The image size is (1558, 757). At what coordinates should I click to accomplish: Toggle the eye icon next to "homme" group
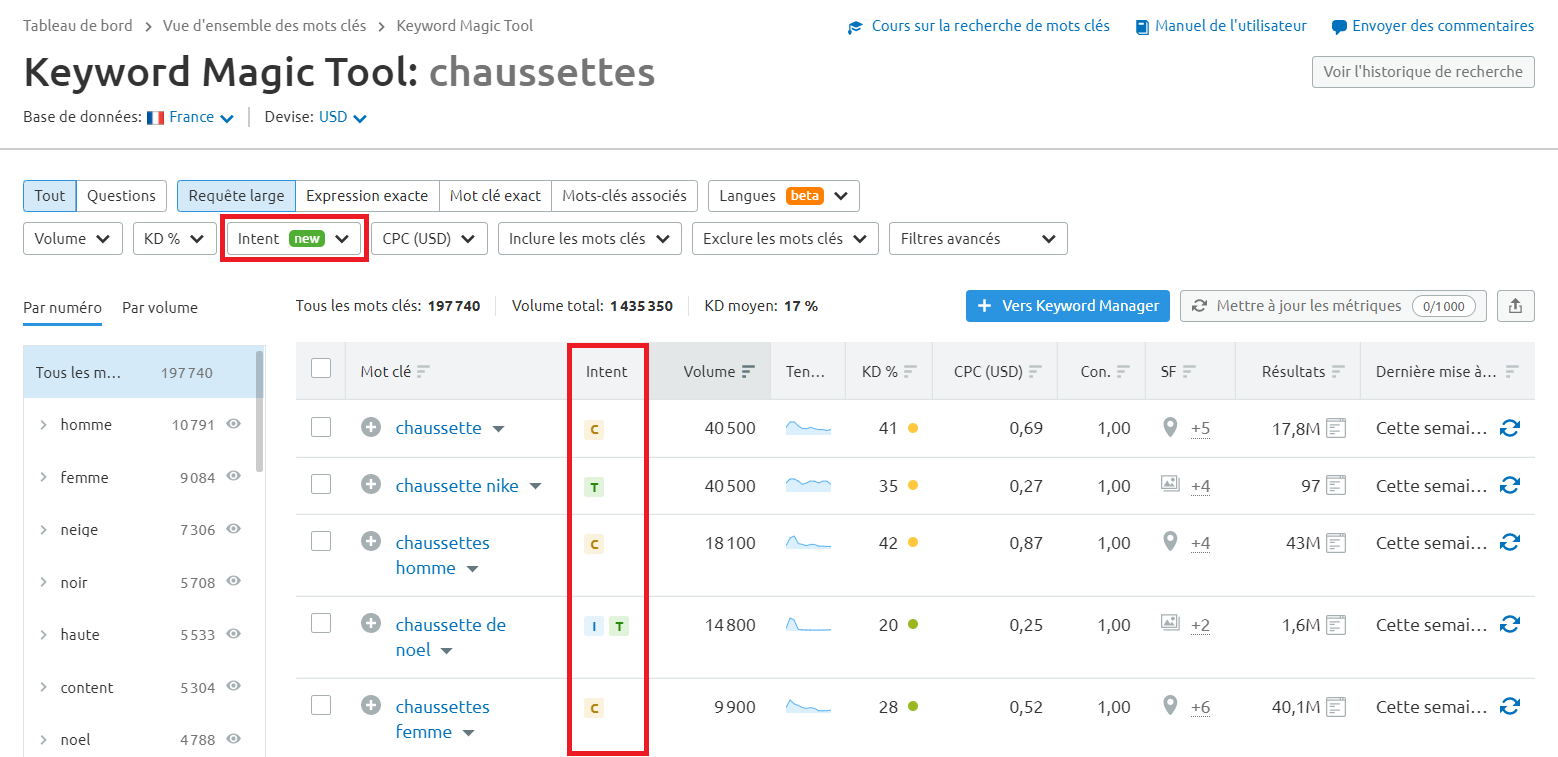tap(233, 424)
